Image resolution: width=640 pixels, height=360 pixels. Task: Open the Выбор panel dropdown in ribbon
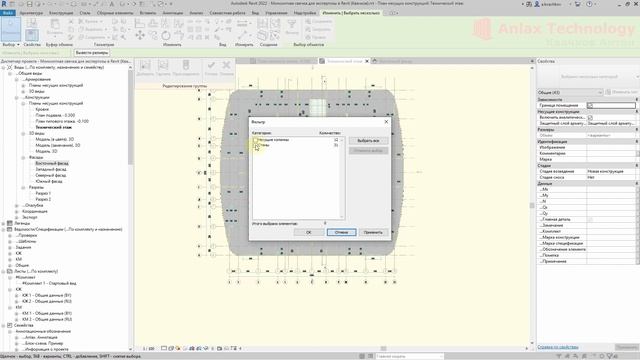(11, 44)
